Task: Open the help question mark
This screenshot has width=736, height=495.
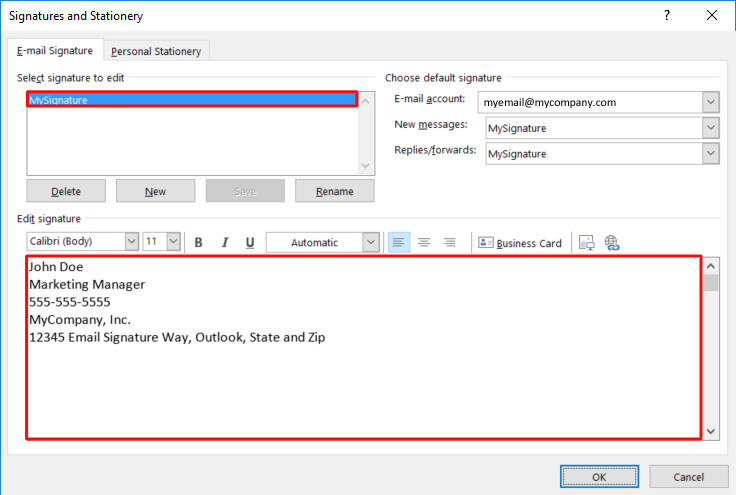Action: pyautogui.click(x=667, y=15)
